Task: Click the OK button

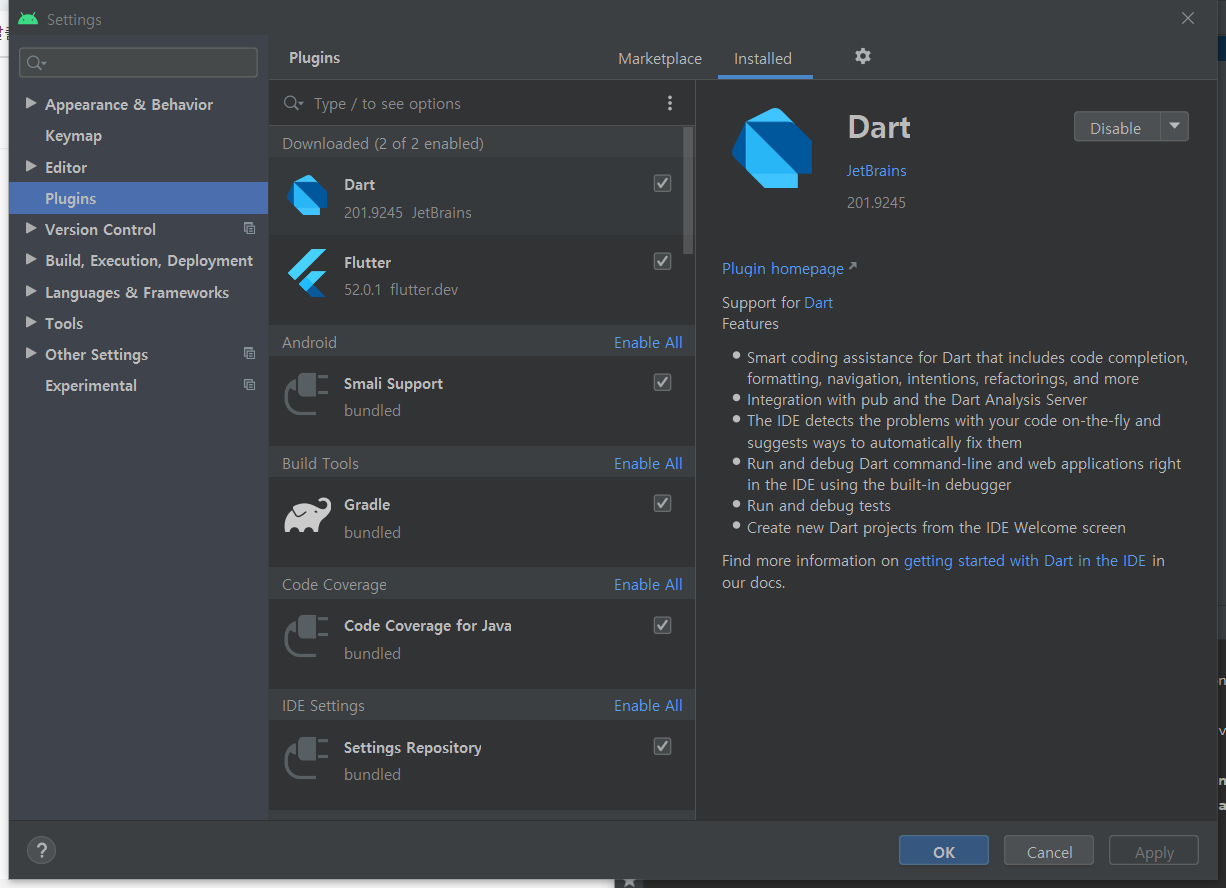Action: click(944, 851)
